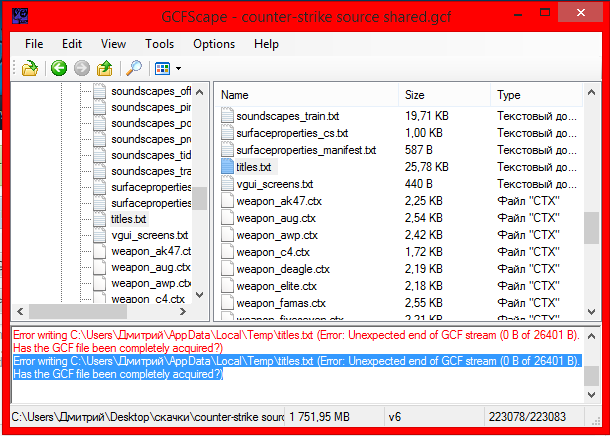Select weapon_c4.ctx in file list

click(273, 252)
